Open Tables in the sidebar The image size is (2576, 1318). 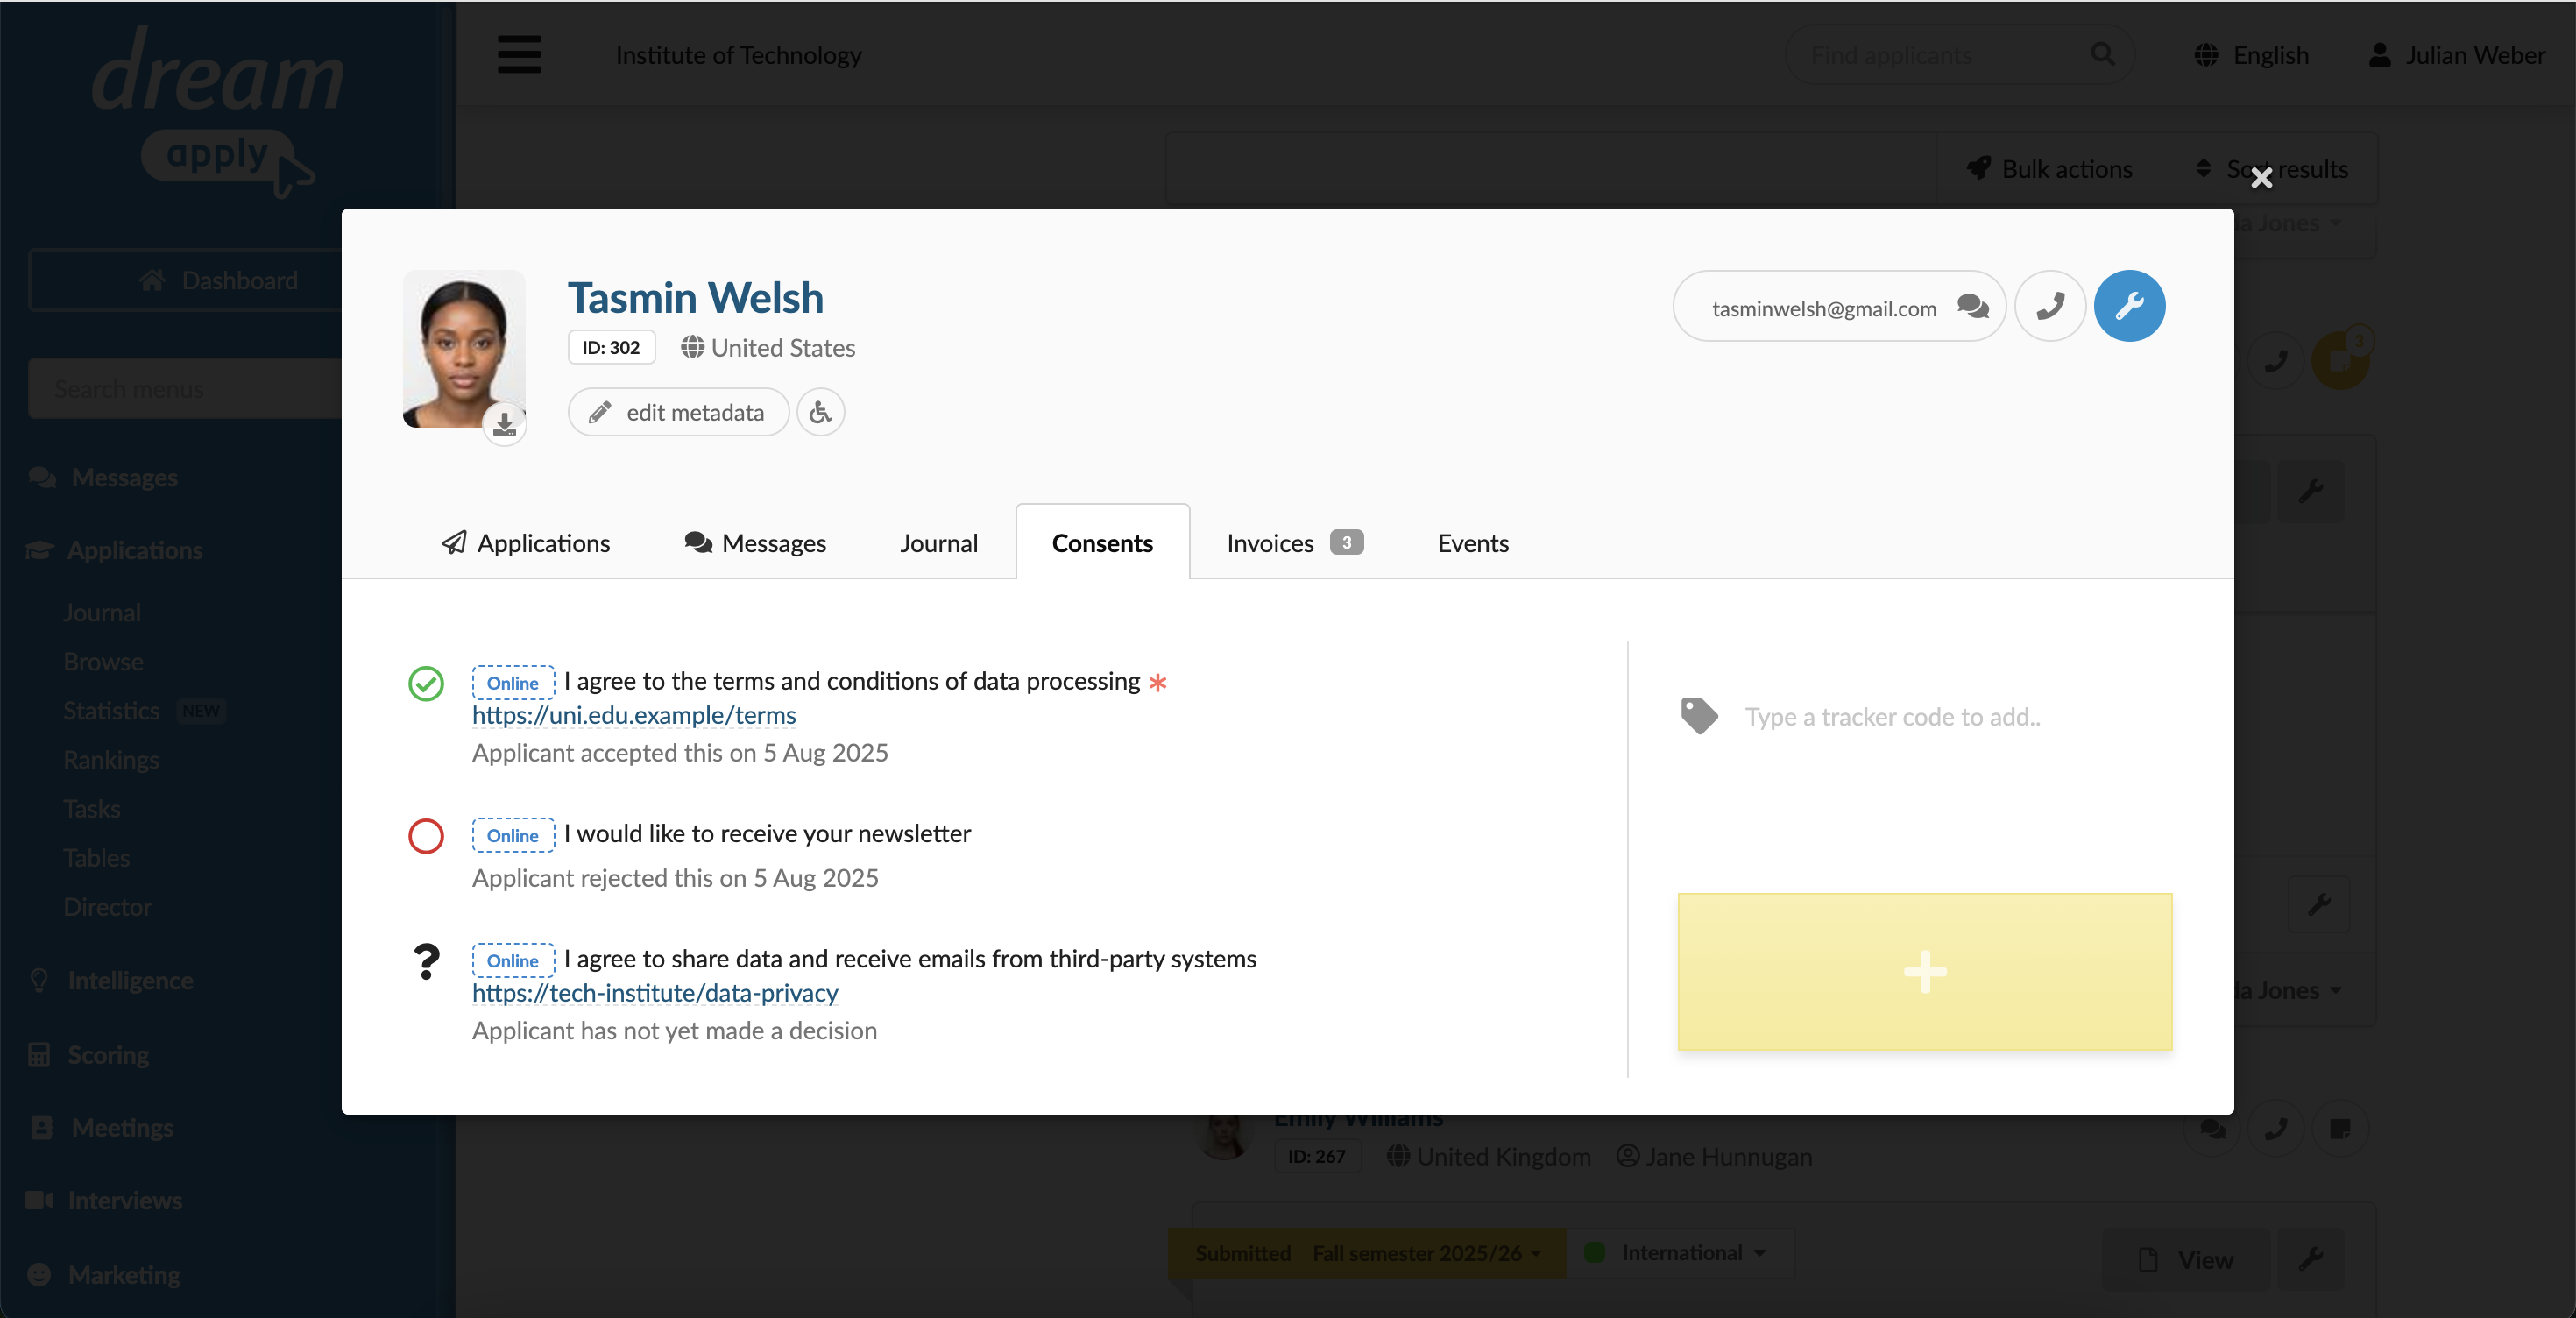point(96,858)
